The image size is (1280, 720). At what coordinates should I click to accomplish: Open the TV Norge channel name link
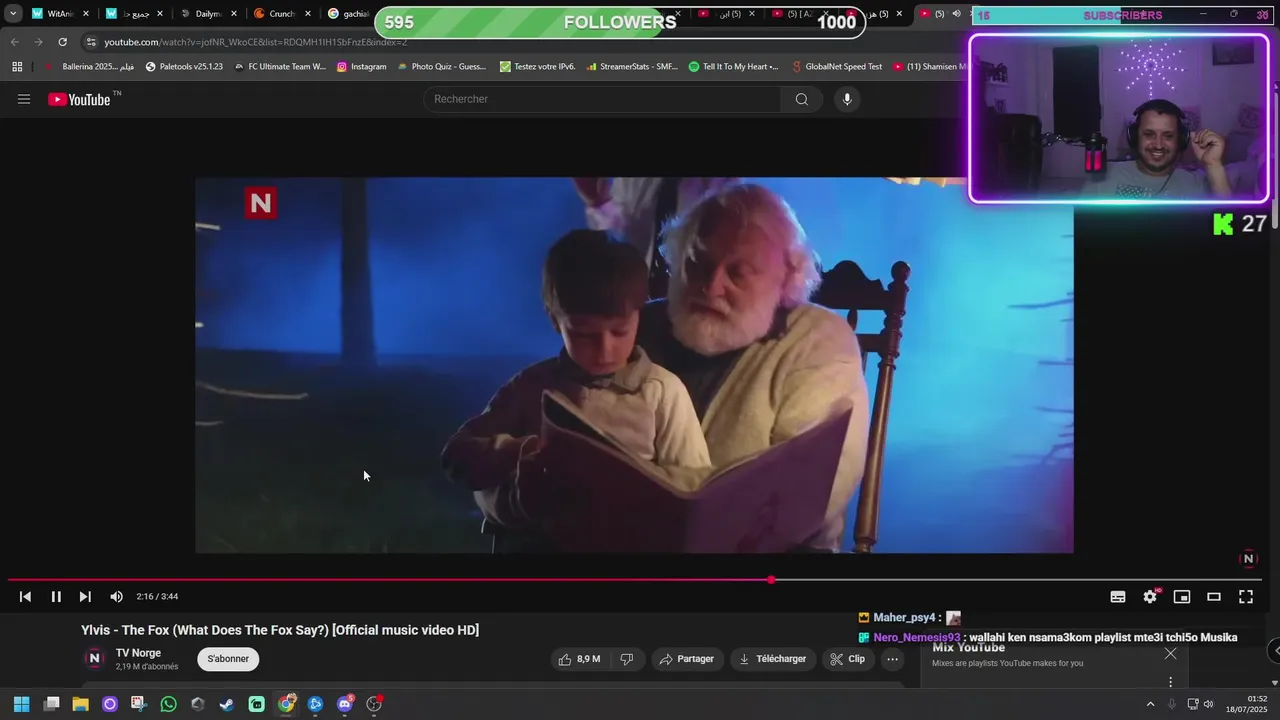click(x=138, y=653)
